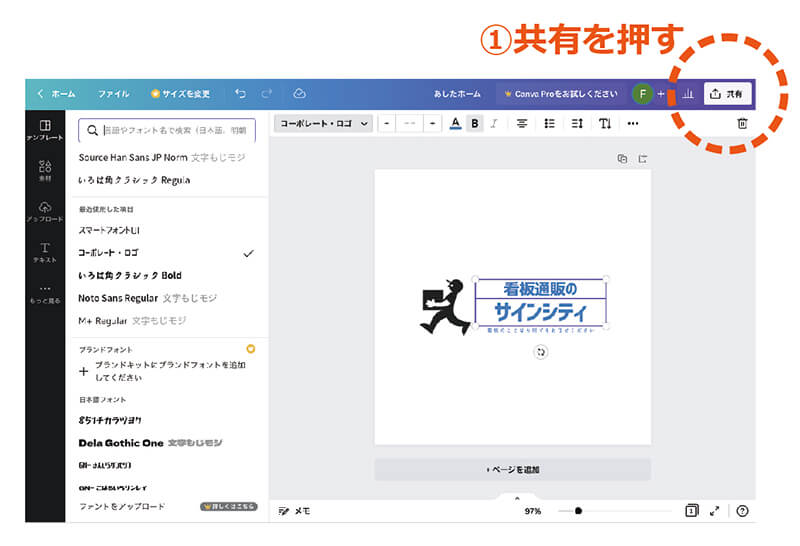Expand the page list chevron above zoom bar
Screen dimensions: 800x546
coord(516,497)
